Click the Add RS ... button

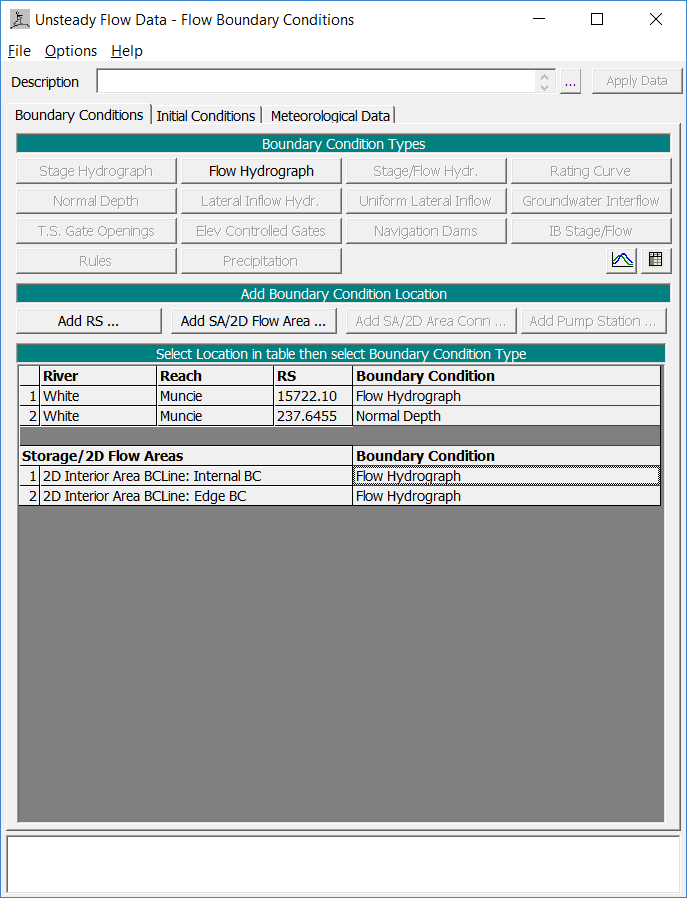89,321
